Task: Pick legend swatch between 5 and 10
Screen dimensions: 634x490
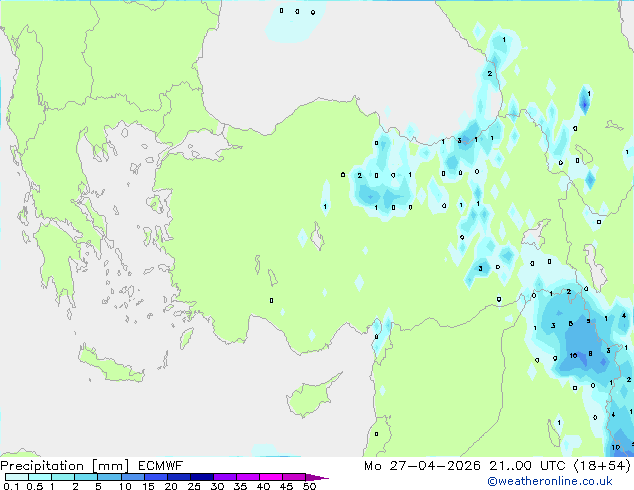Action: click(110, 477)
